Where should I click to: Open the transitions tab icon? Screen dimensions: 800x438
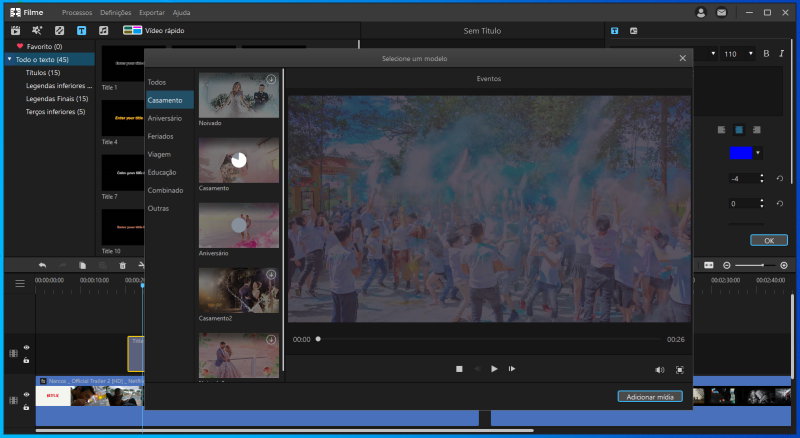coord(59,31)
